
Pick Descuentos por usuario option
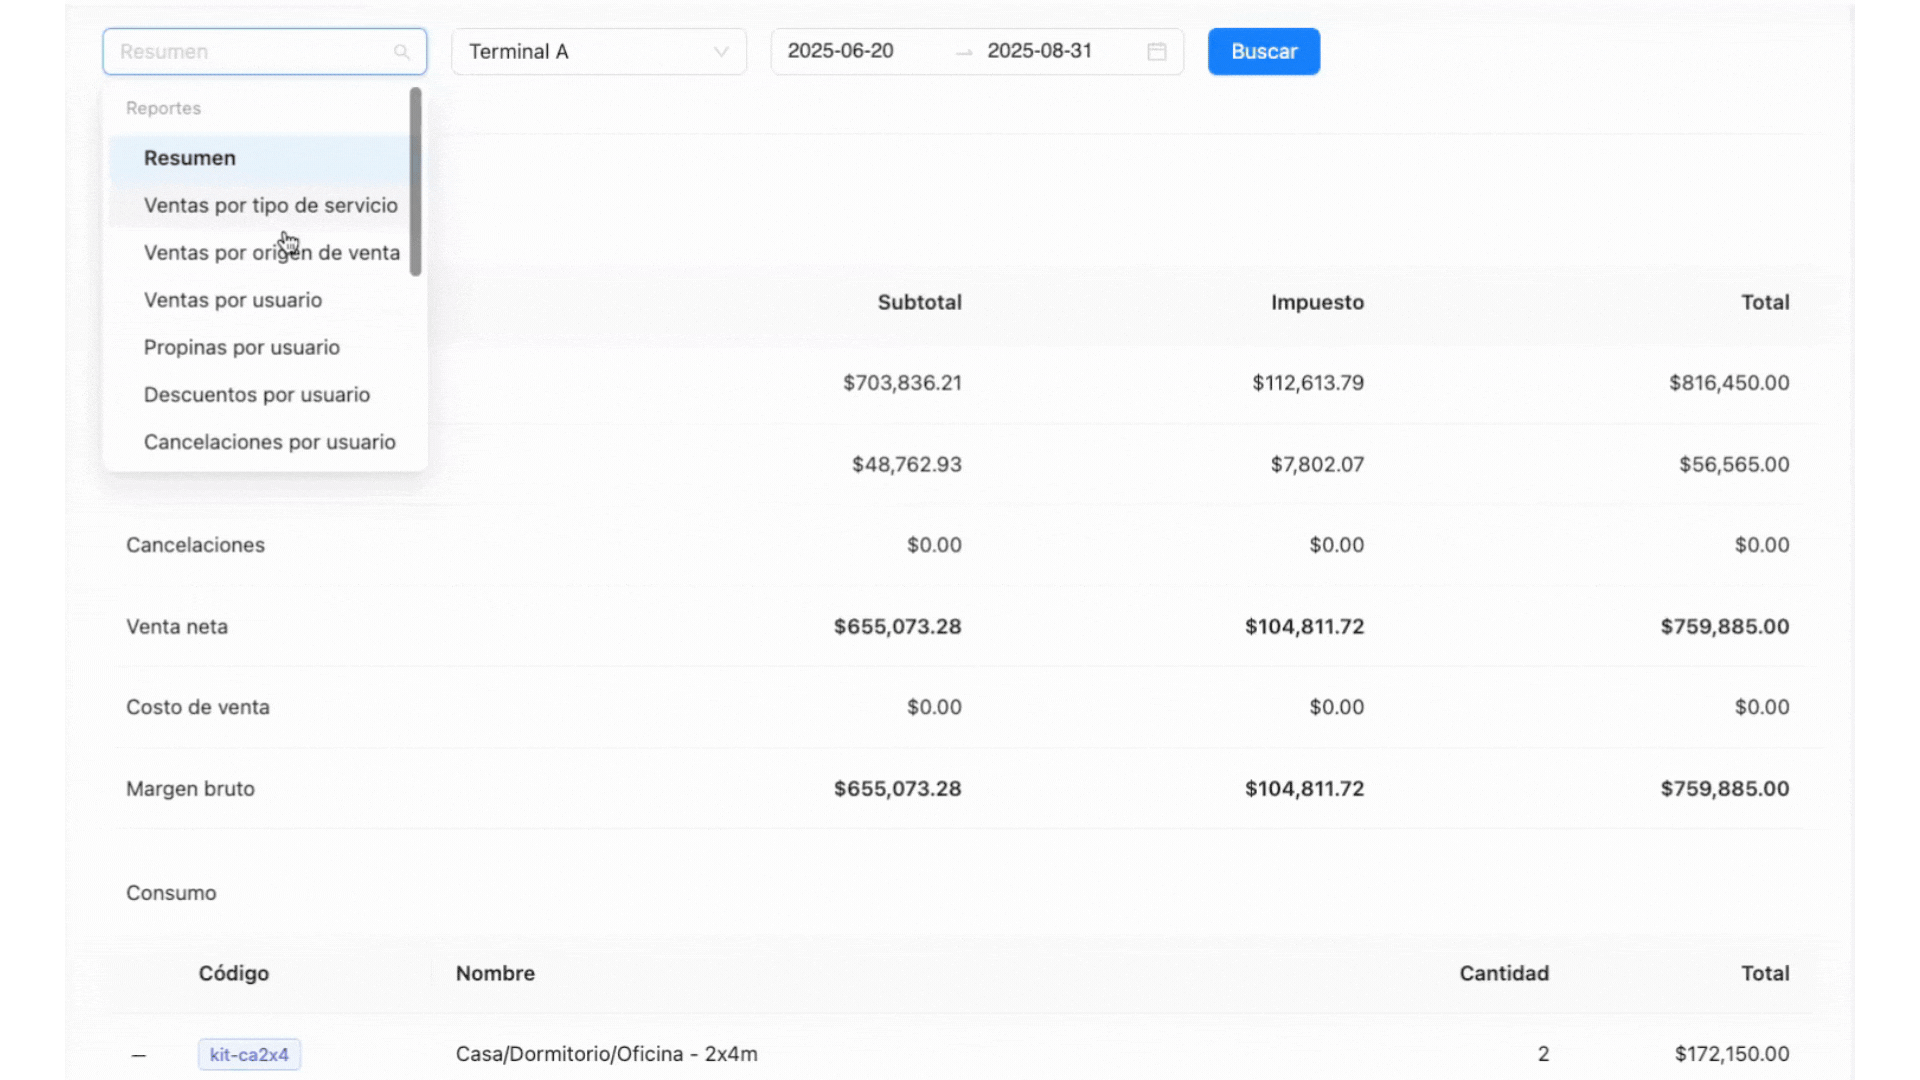(x=257, y=395)
